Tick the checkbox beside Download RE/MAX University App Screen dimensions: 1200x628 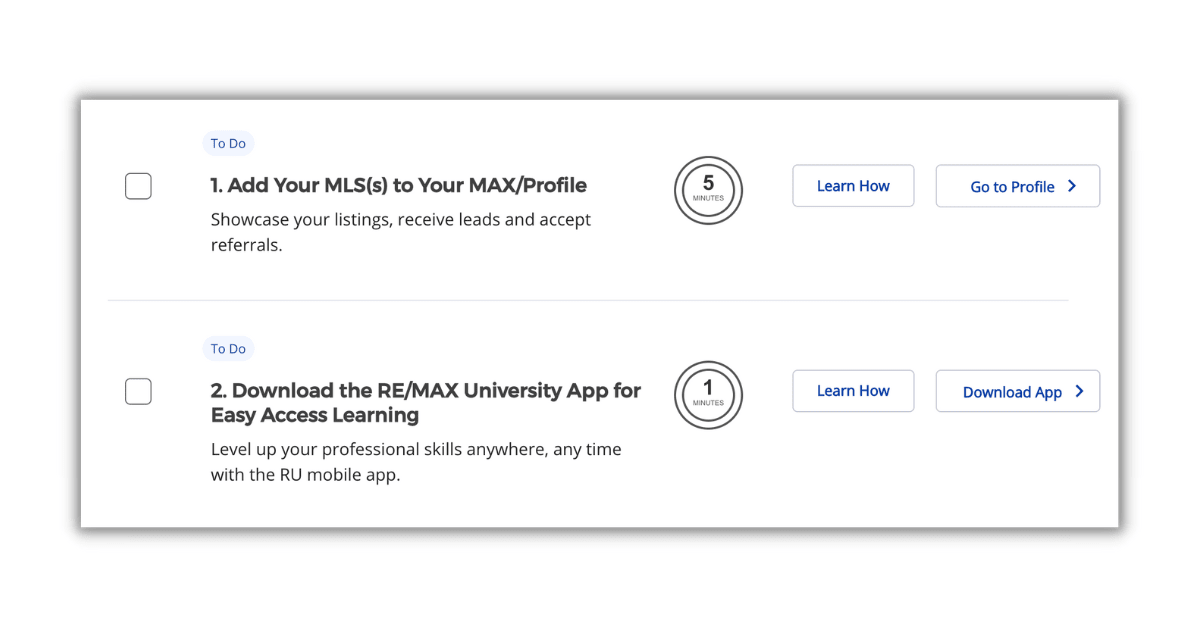point(138,391)
